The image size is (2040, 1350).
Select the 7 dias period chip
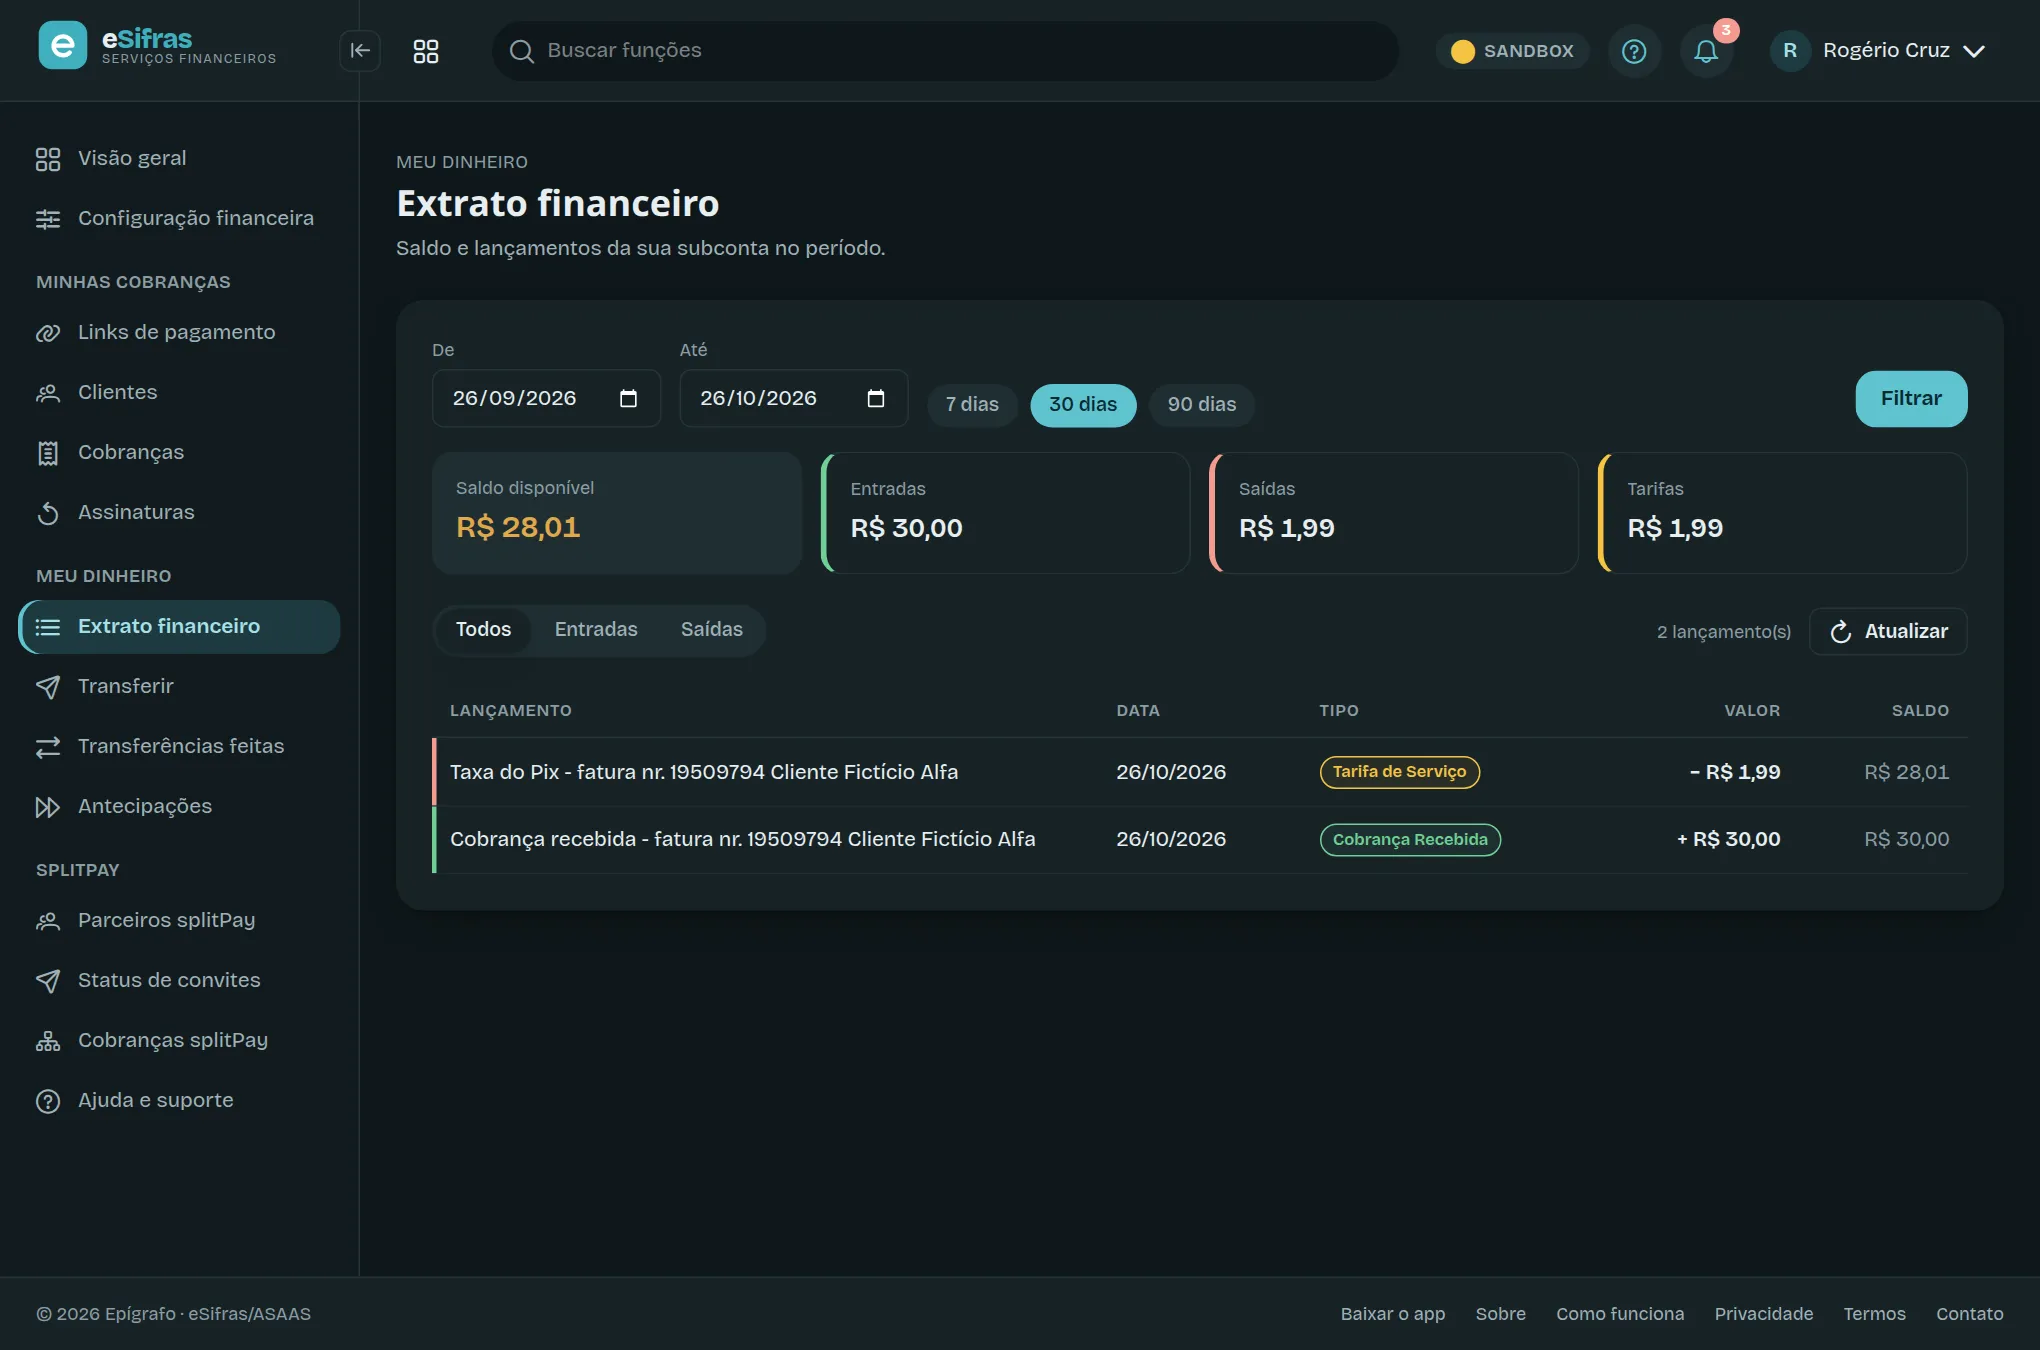[972, 405]
